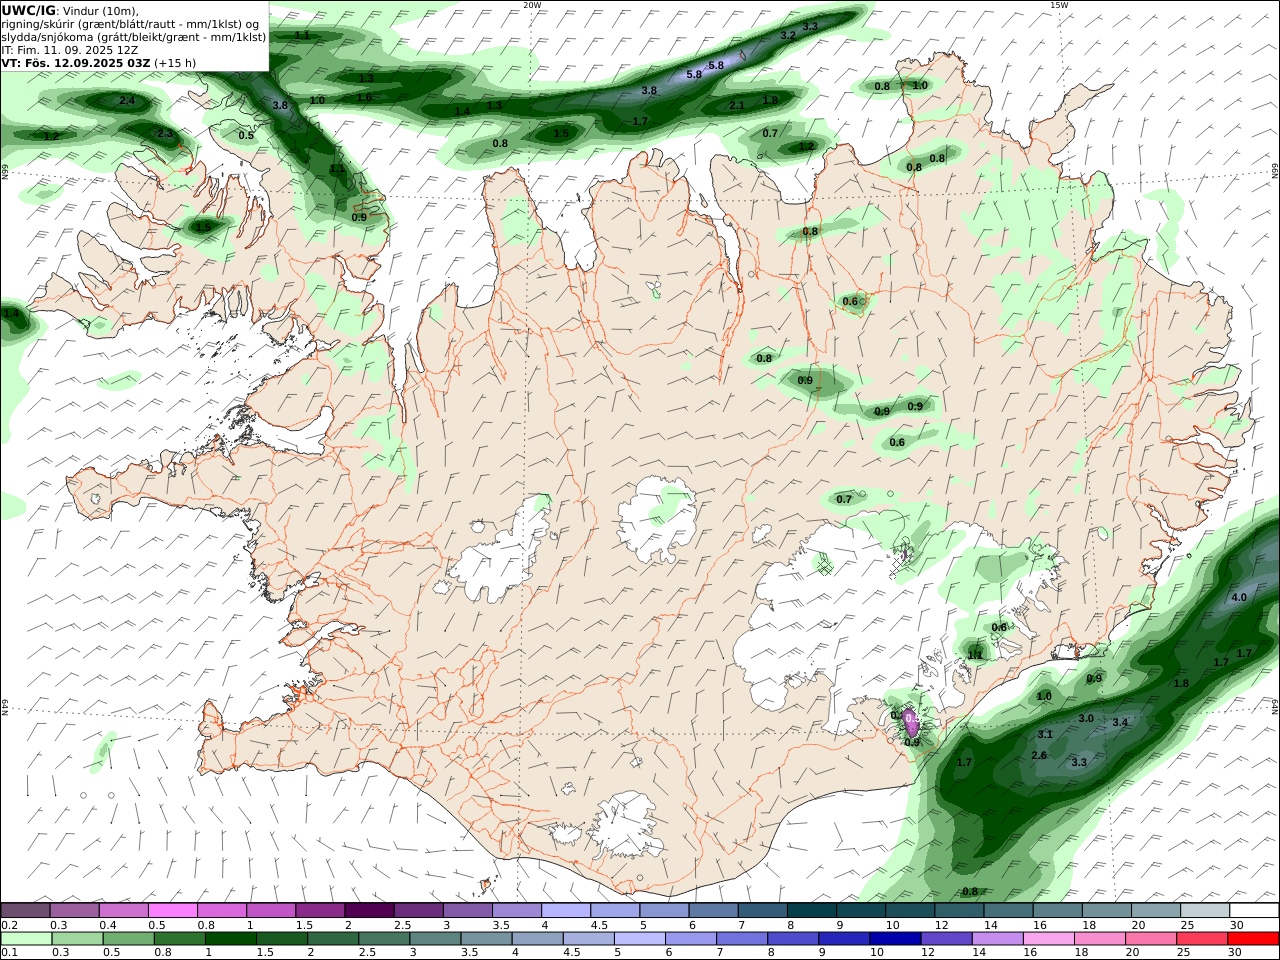1280x960 pixels.
Task: Click the '3.2' precipitation value
Action: (788, 35)
